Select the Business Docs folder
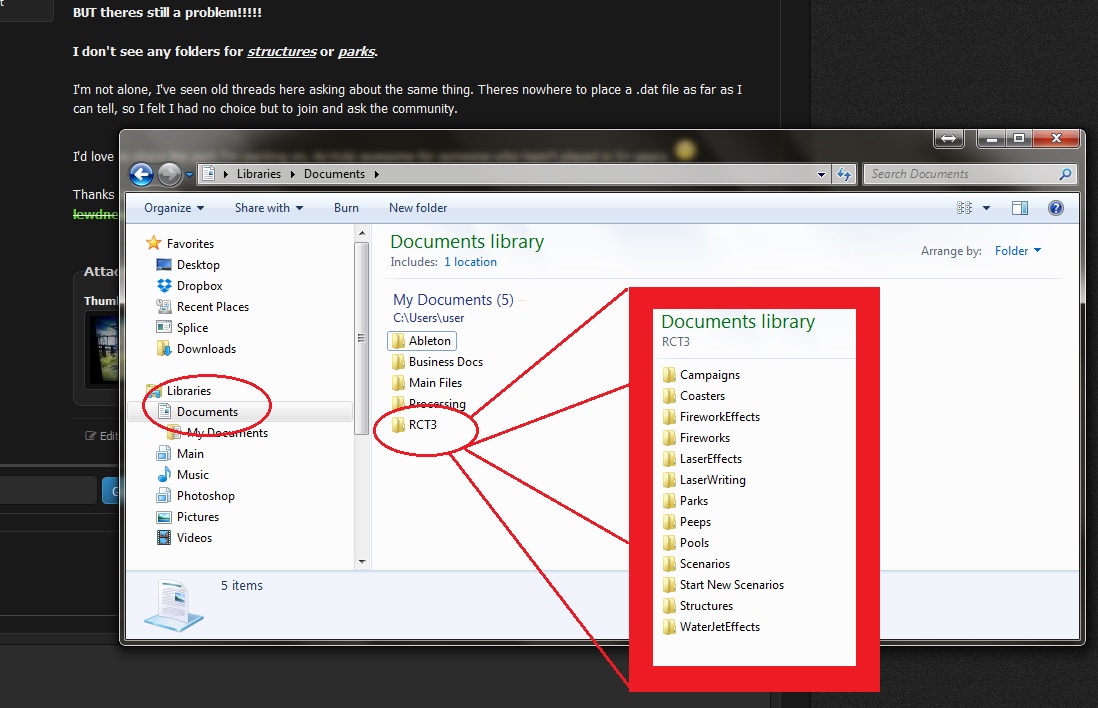1098x708 pixels. click(x=445, y=362)
